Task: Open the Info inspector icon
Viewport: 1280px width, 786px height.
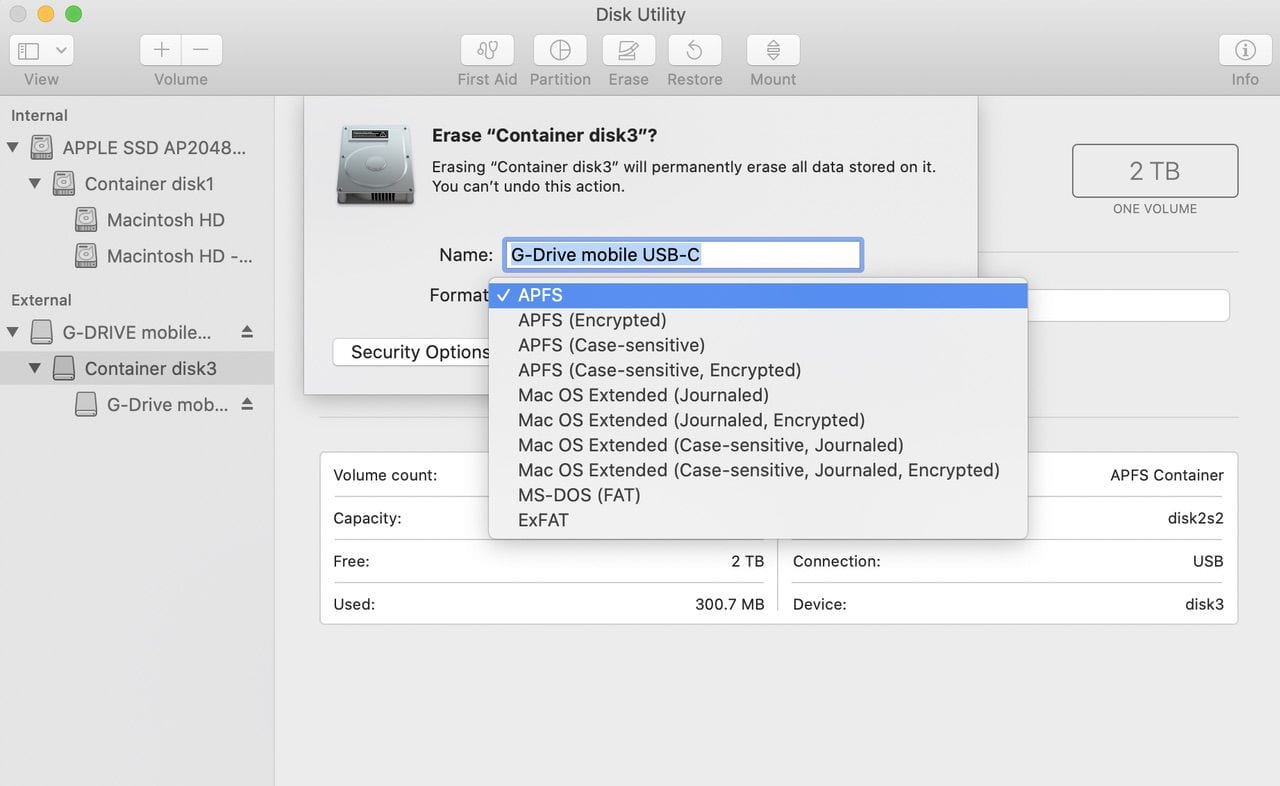Action: tap(1244, 50)
